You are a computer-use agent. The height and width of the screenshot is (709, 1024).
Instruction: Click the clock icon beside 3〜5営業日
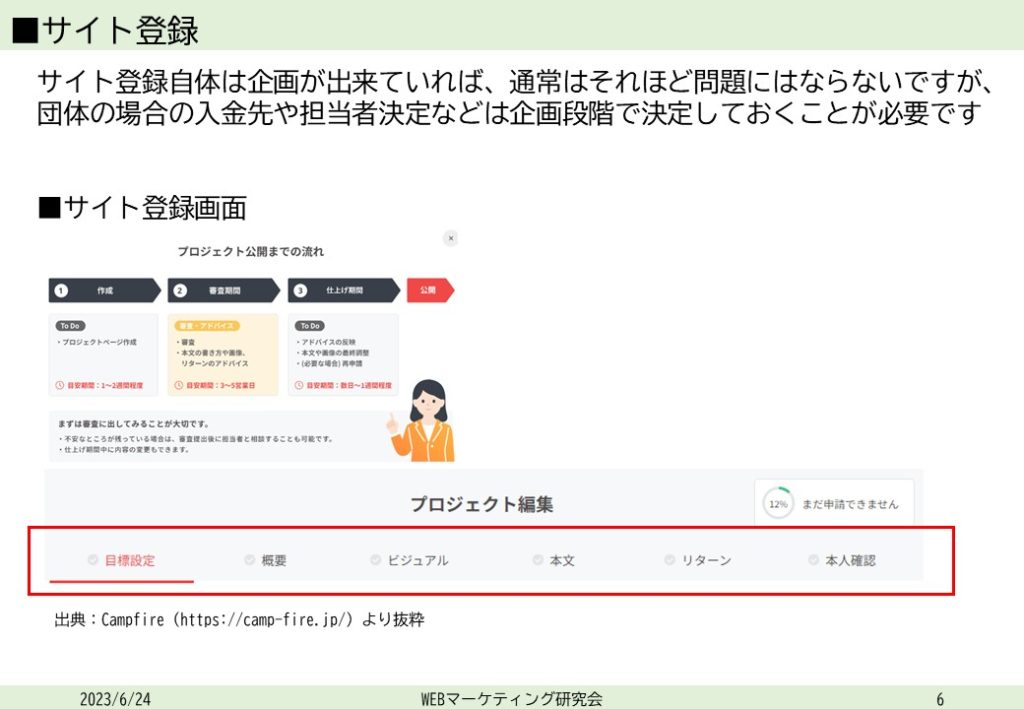[x=178, y=385]
